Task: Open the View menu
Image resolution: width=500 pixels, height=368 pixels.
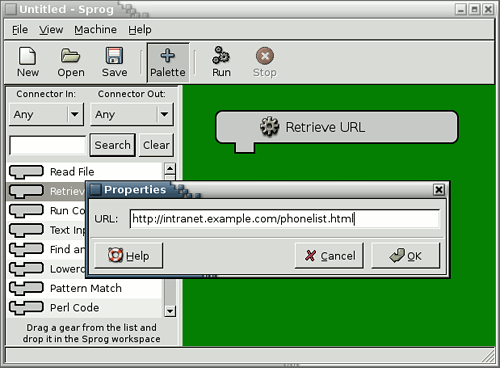Action: tap(51, 30)
